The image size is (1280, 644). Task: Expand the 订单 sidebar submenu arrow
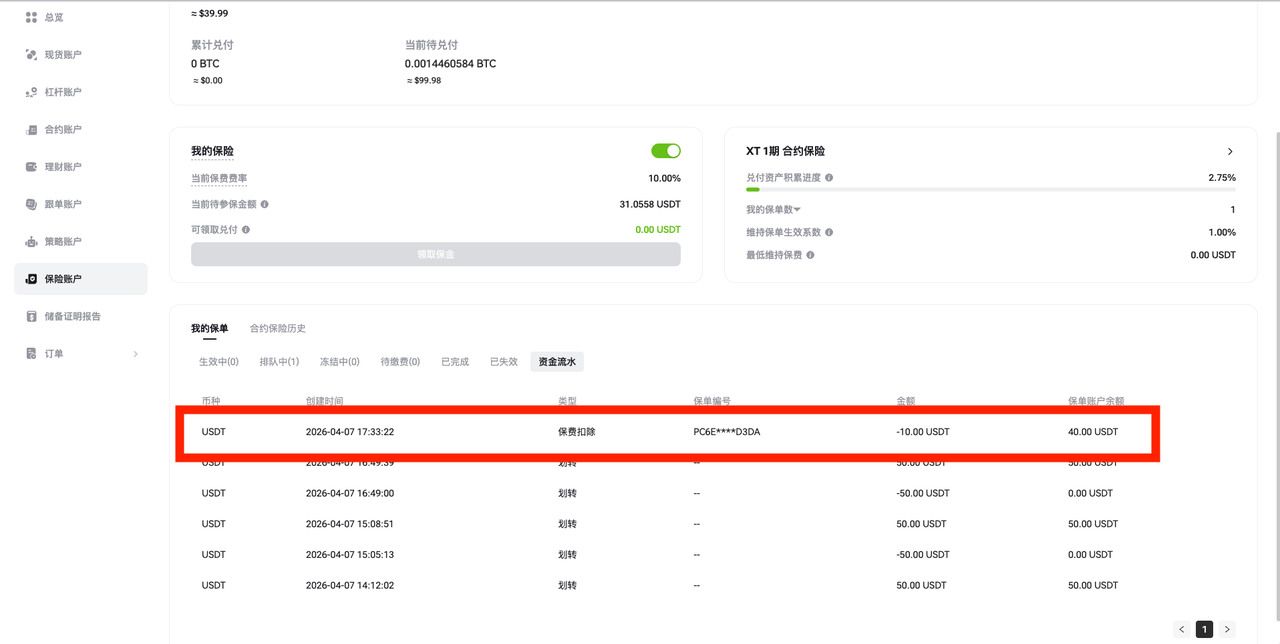coord(135,354)
